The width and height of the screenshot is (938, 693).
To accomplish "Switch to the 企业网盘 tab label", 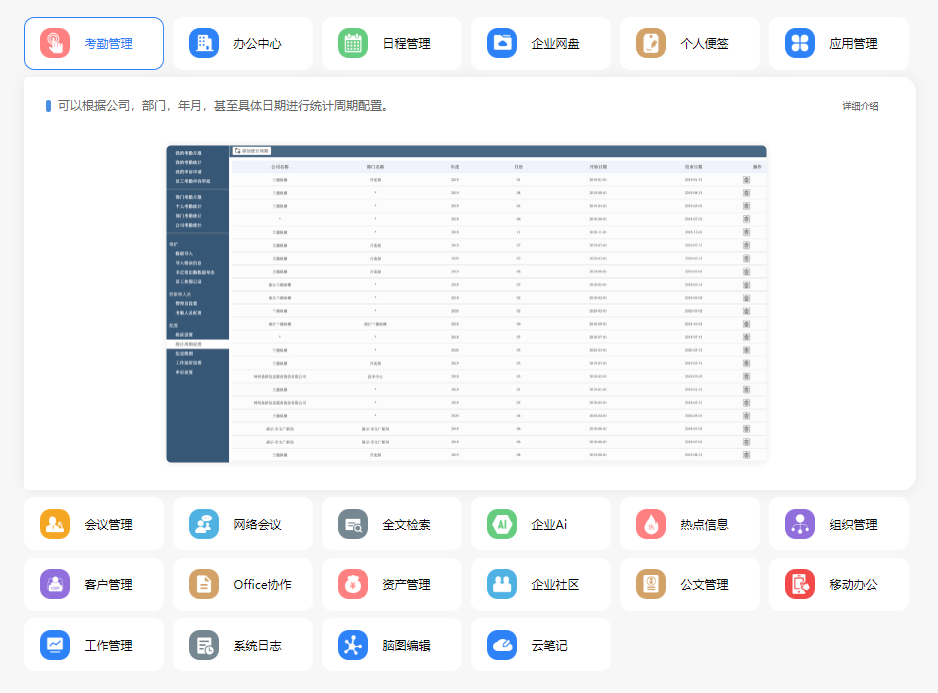I will [555, 44].
